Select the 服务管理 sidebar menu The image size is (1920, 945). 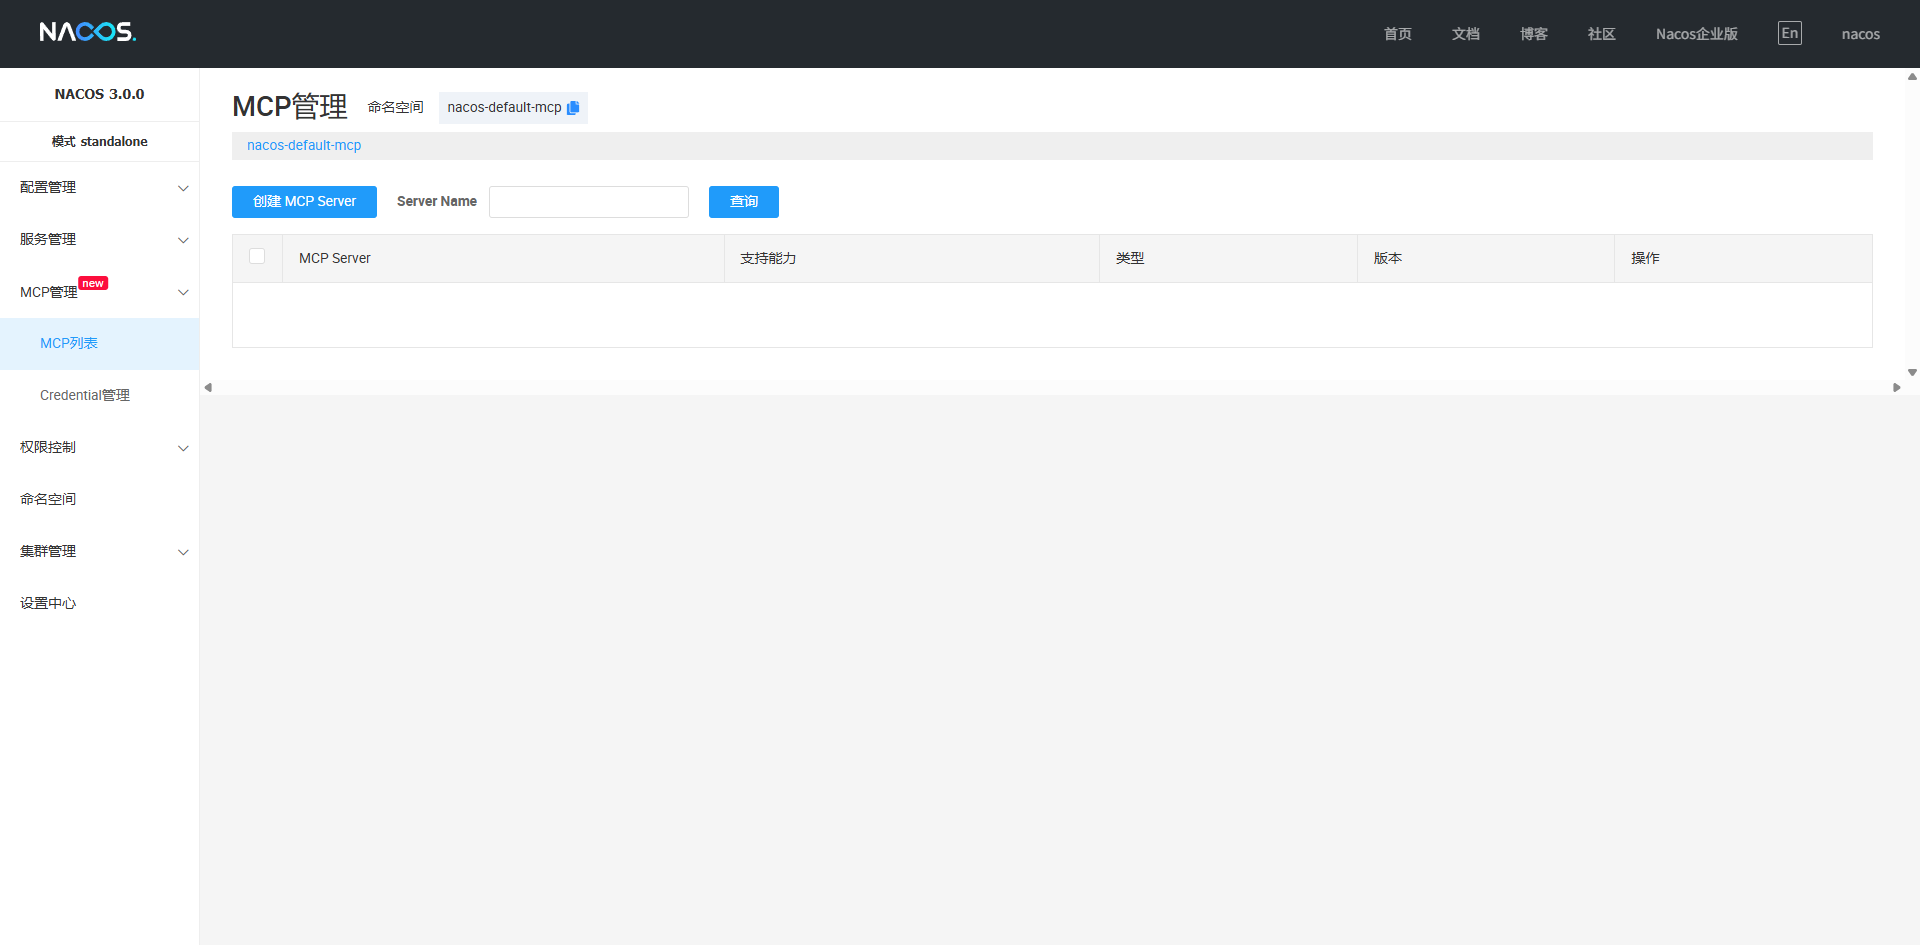(x=100, y=240)
